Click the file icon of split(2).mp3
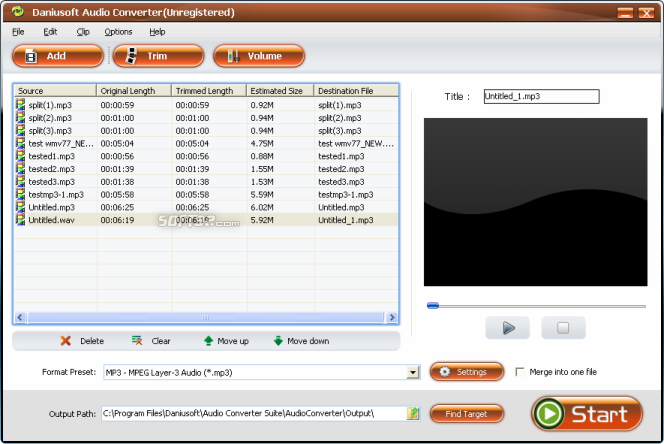The height and width of the screenshot is (444, 664). [x=20, y=117]
